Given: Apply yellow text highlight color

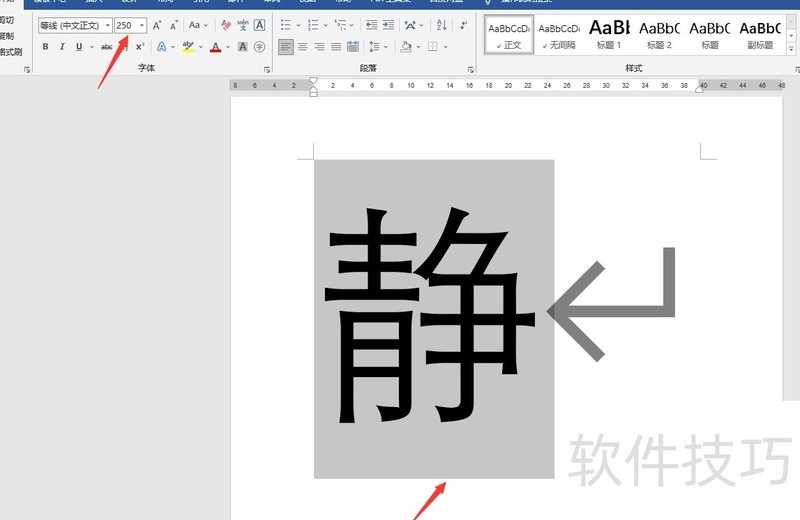Looking at the screenshot, I should point(188,47).
